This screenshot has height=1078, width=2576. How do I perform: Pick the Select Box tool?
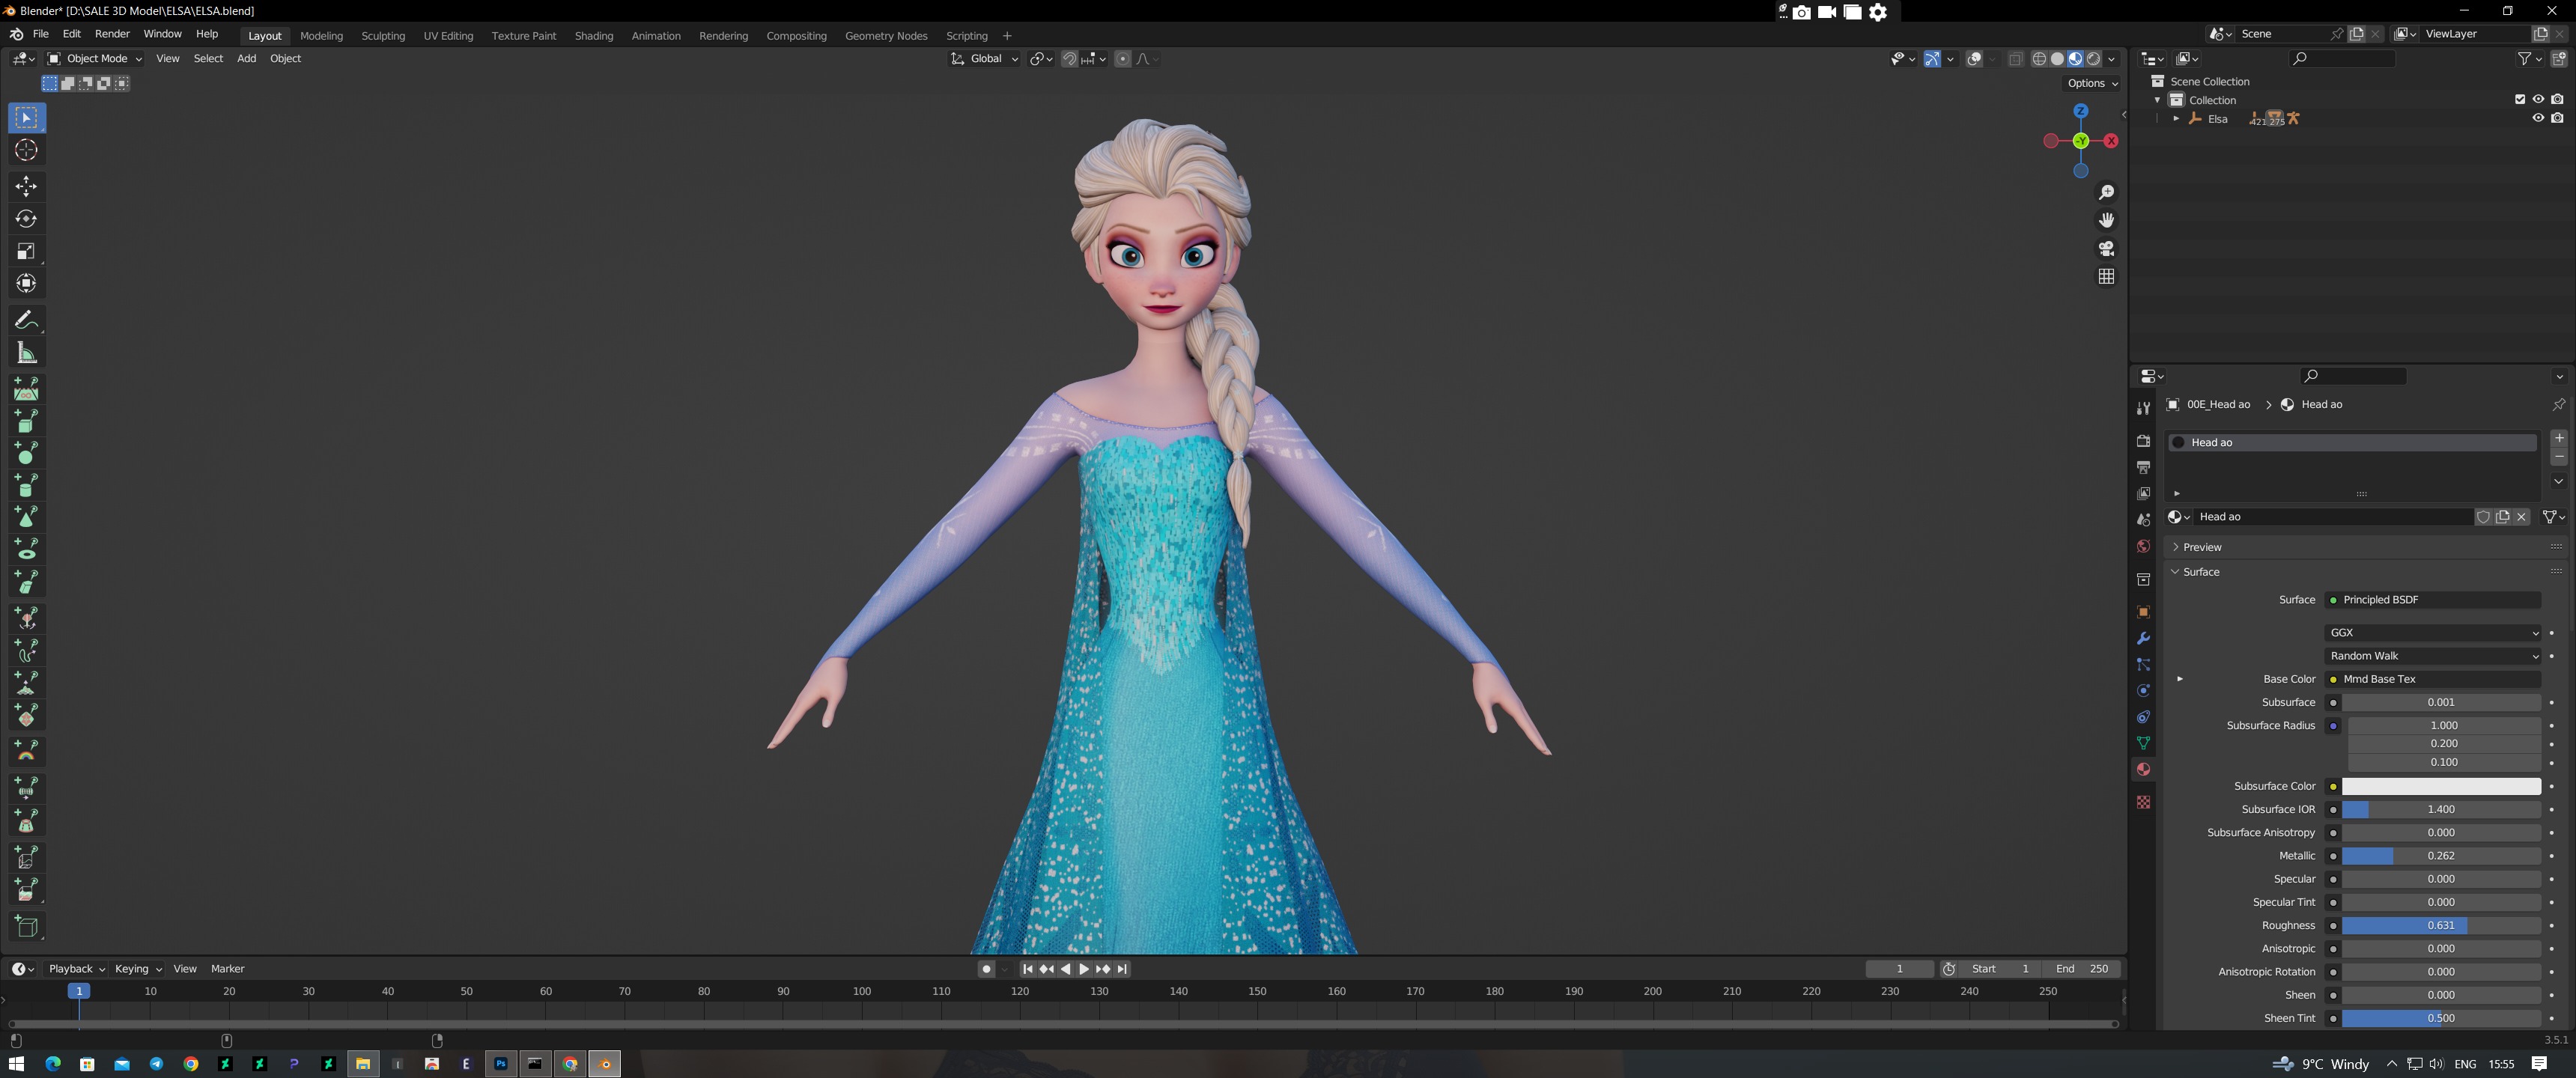[26, 118]
